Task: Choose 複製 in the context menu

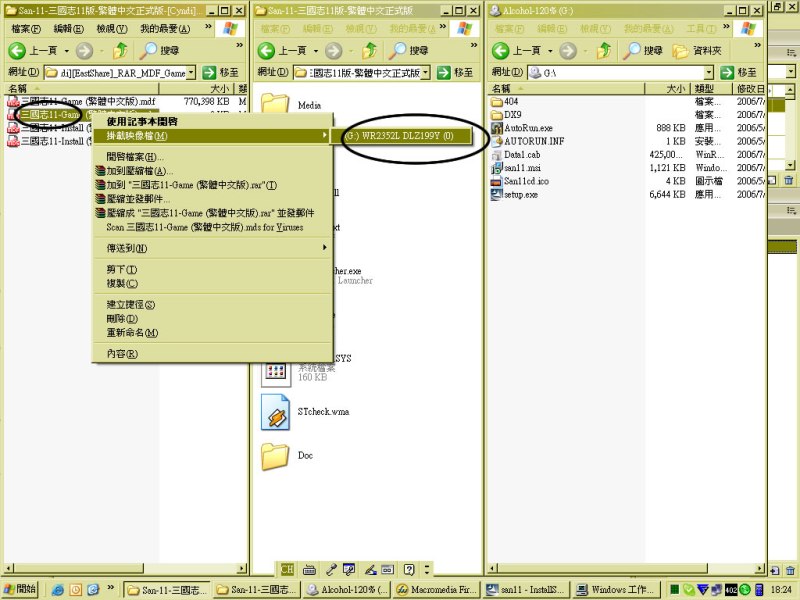Action: point(211,284)
